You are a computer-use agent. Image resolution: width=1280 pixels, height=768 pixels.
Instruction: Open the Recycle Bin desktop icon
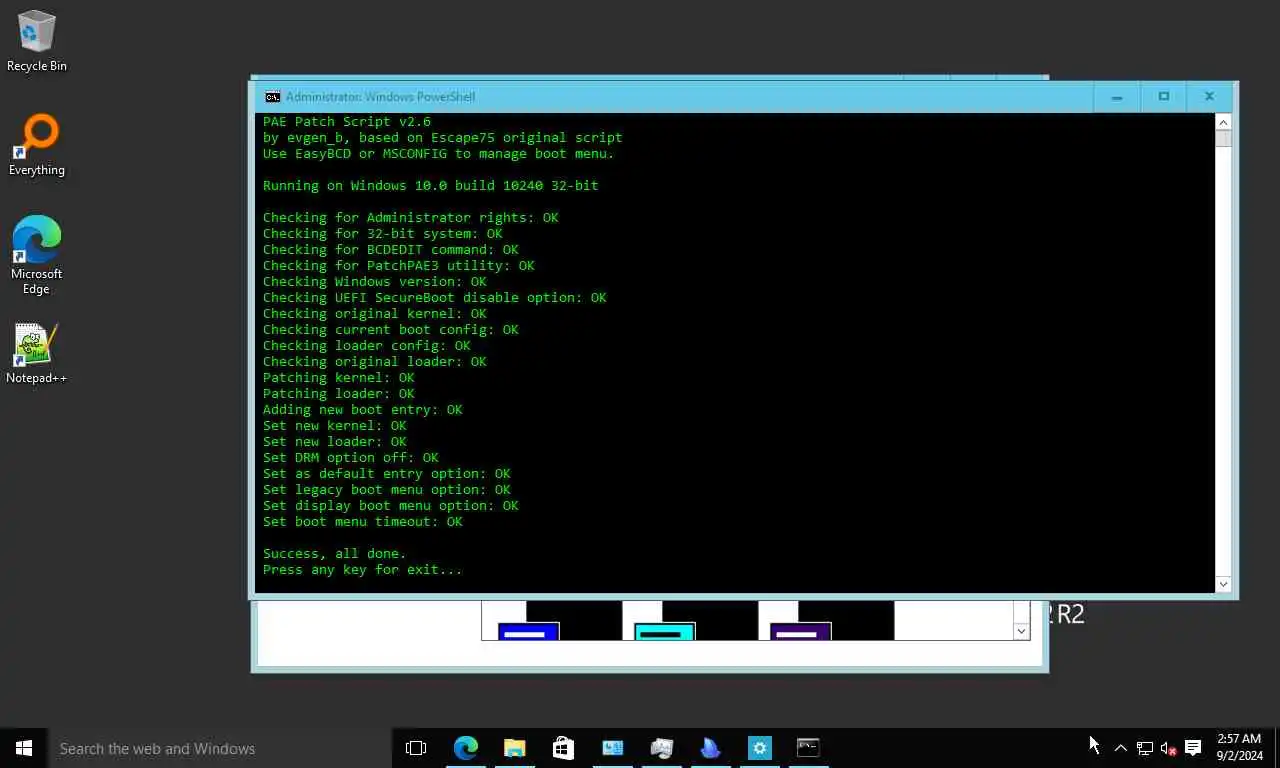(x=37, y=40)
